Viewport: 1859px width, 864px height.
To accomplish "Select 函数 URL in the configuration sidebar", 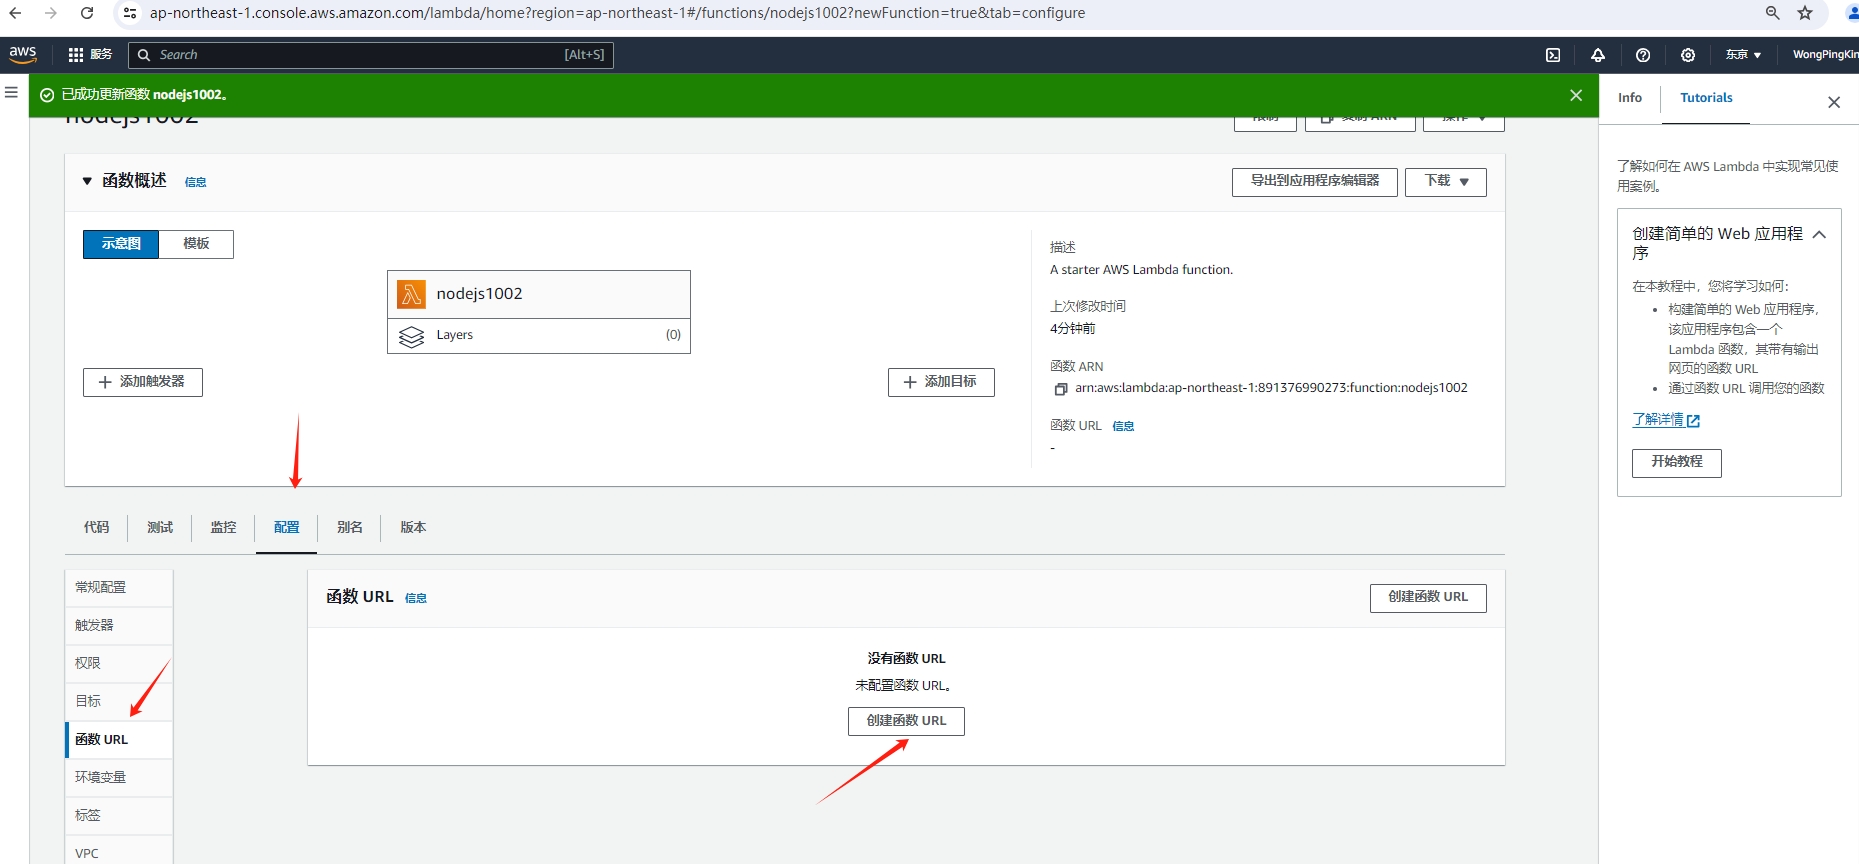I will 119,740.
